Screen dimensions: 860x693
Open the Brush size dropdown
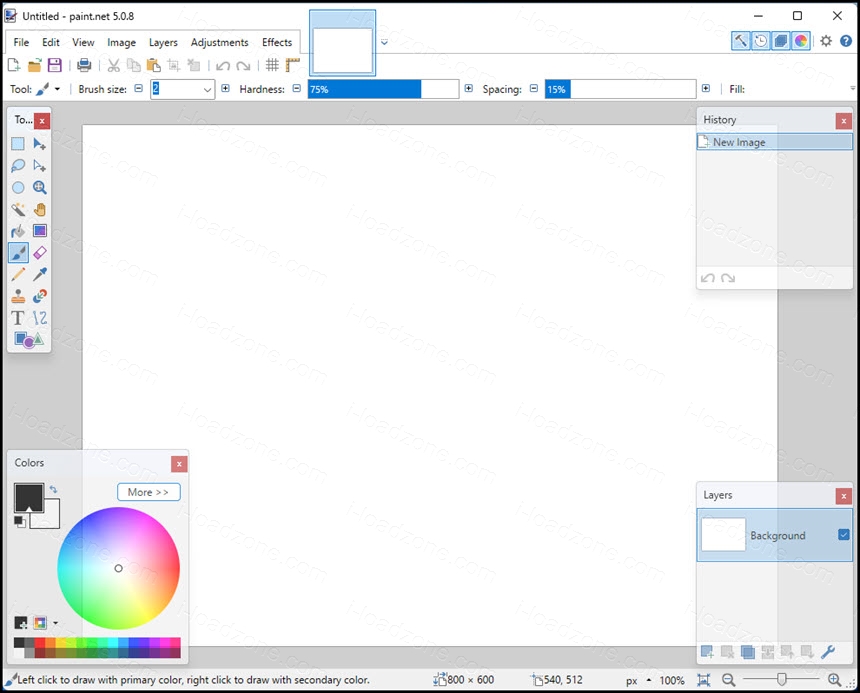click(207, 89)
